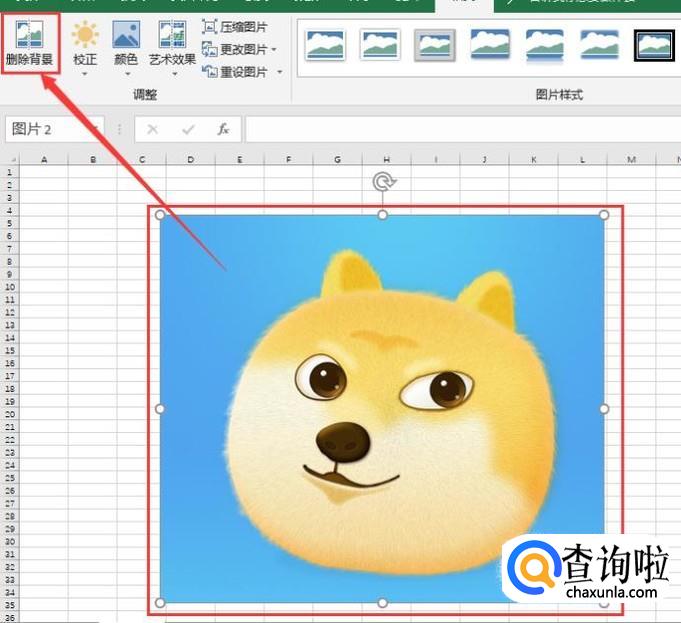This screenshot has height=623, width=681.
Task: Open the Color (颜色) picture options
Action: (x=126, y=43)
